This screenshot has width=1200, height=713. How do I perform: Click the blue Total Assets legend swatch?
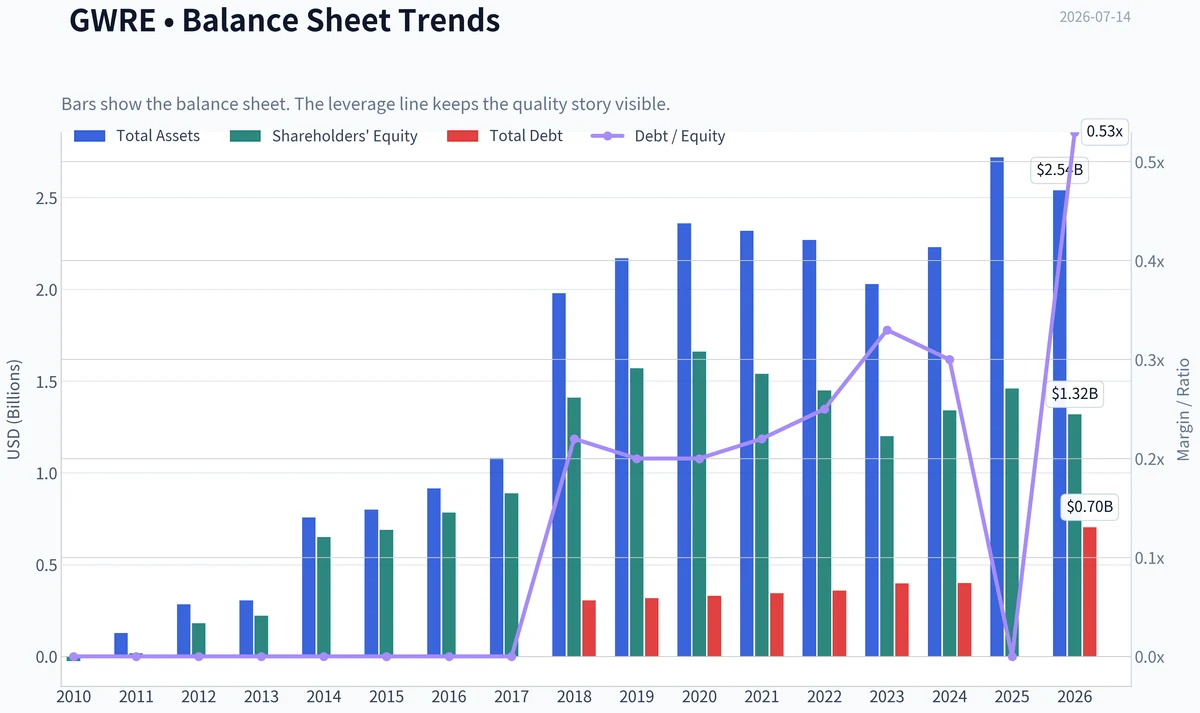click(x=90, y=136)
